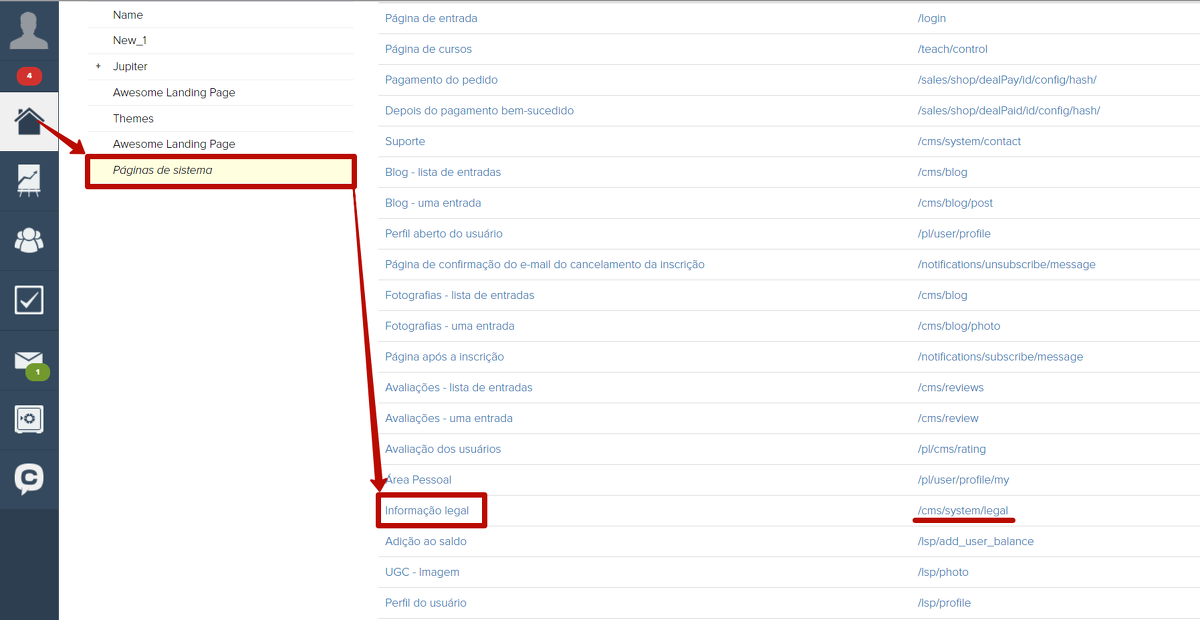Open the safe vault sales icon

[29, 419]
